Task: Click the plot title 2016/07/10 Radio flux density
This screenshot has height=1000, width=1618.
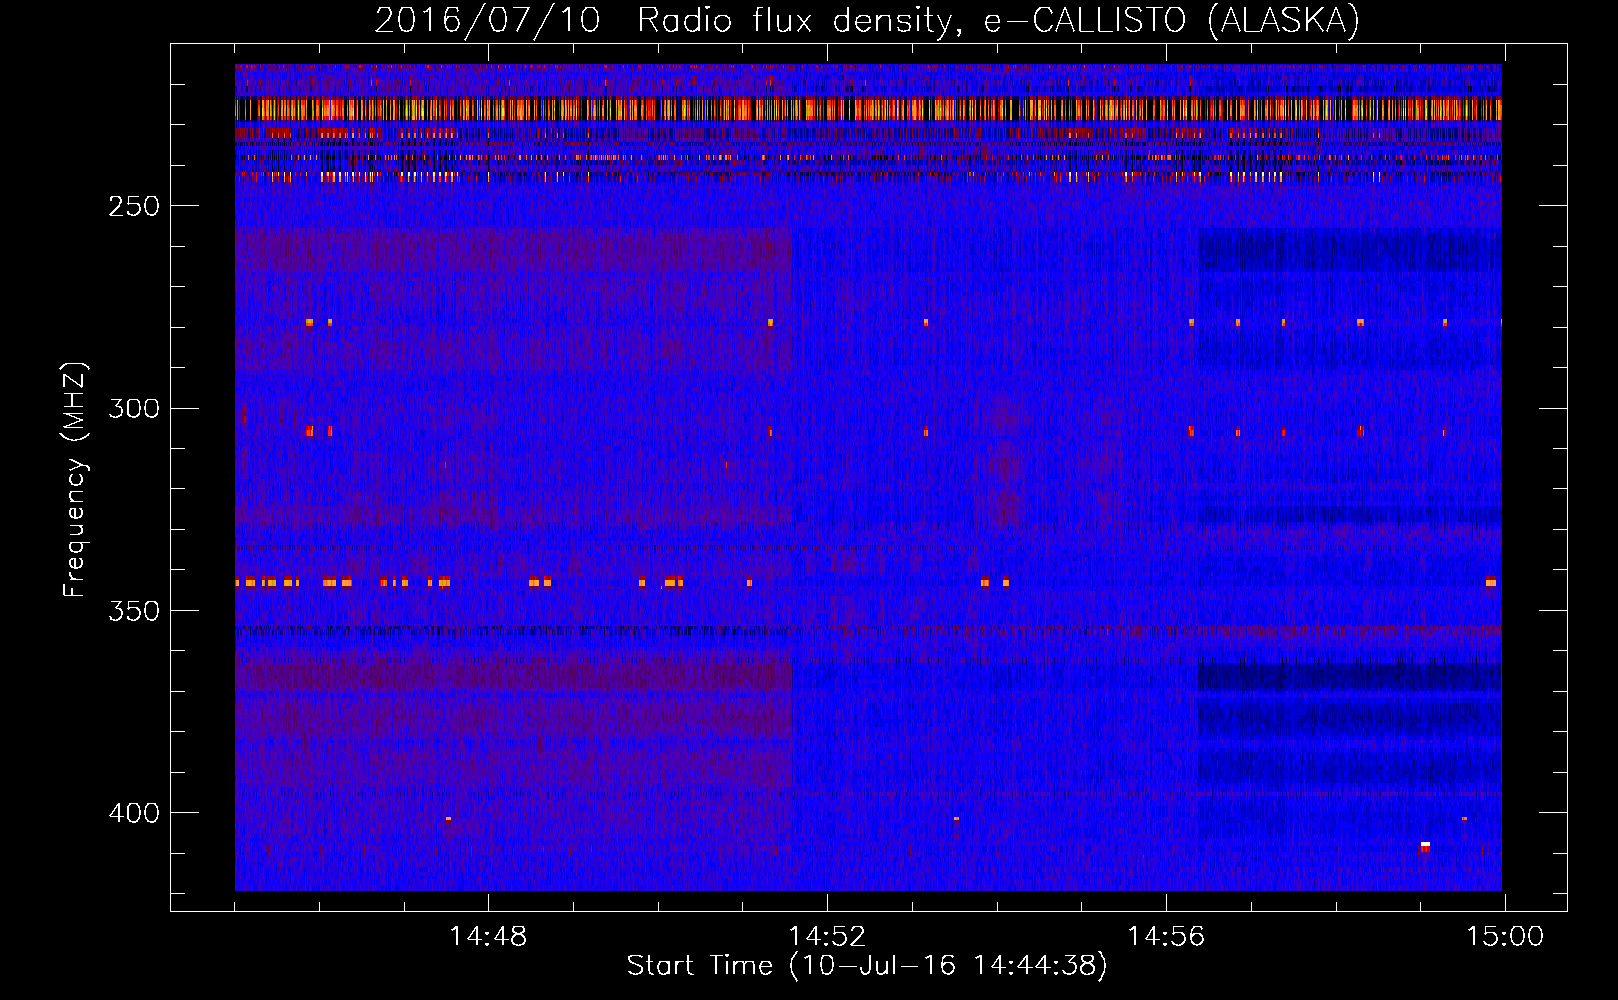Action: pos(867,20)
